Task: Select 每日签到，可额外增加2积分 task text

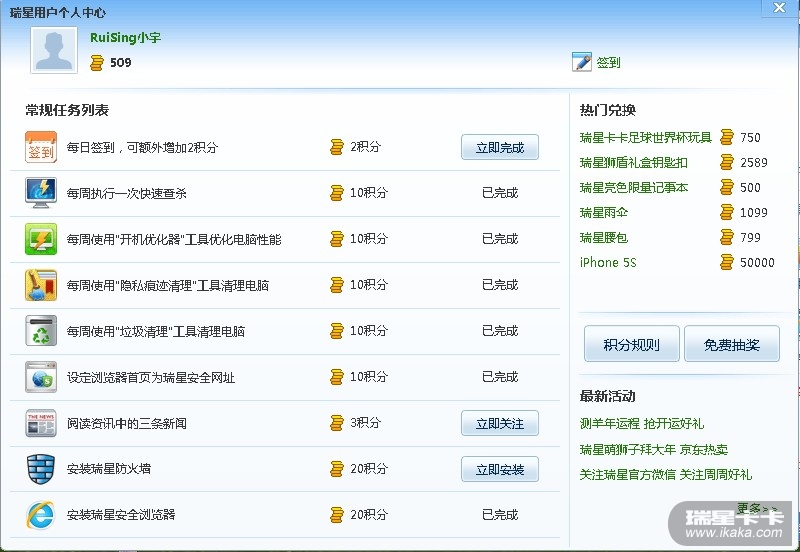Action: coord(142,147)
